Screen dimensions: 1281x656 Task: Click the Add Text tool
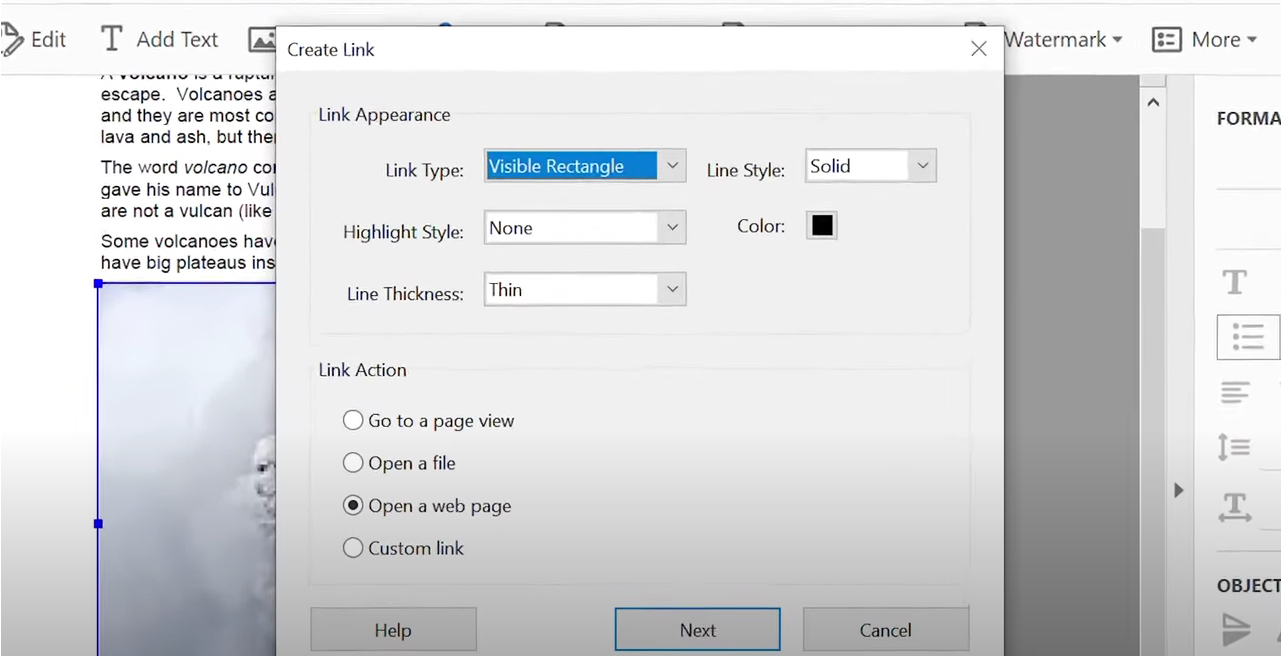158,39
